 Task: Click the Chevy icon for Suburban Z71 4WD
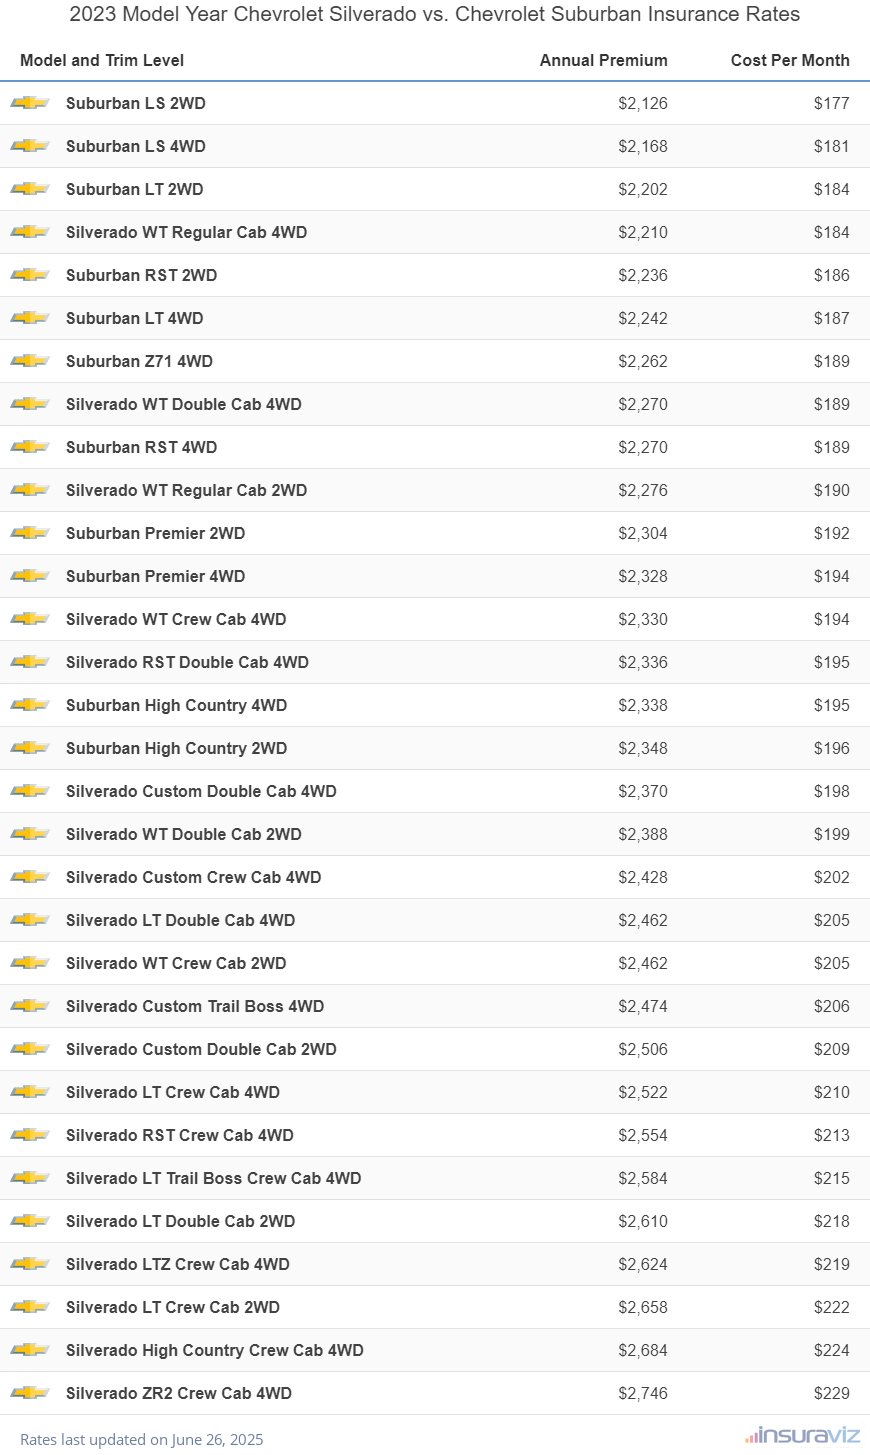[x=30, y=361]
